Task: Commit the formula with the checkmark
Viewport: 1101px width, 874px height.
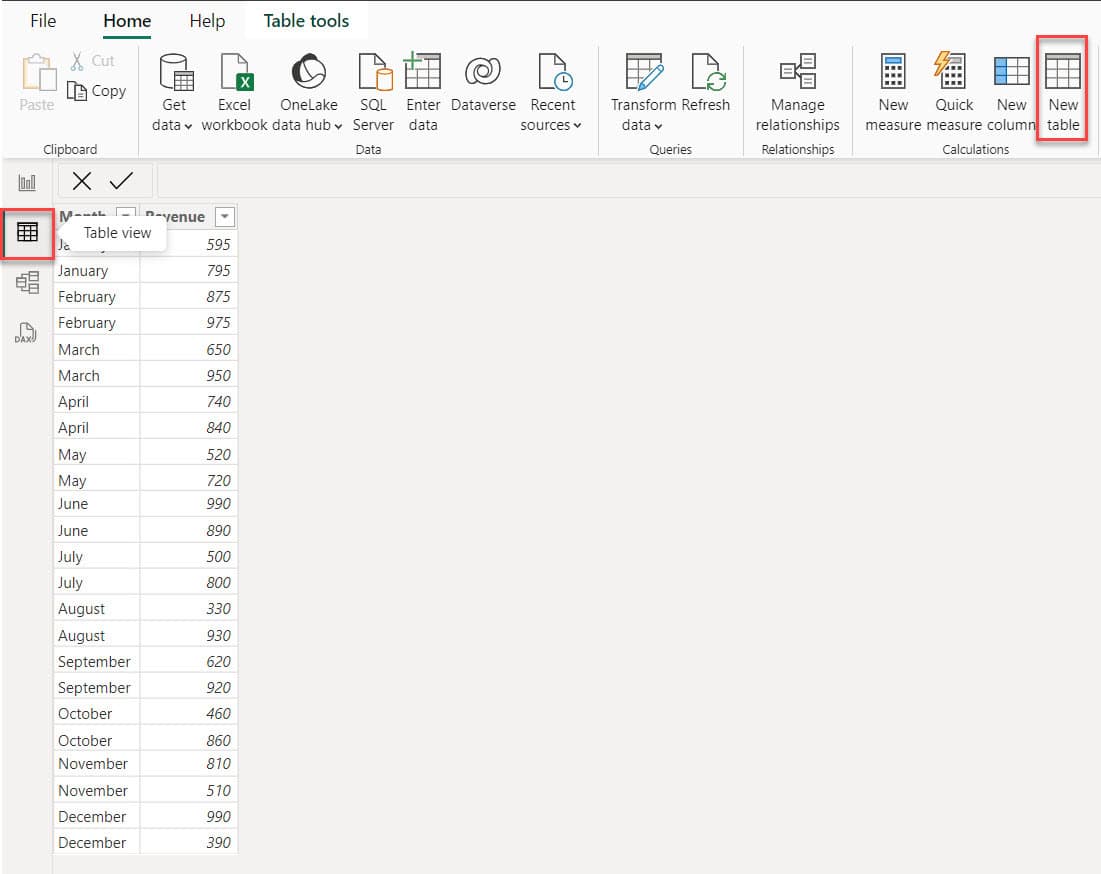Action: tap(121, 181)
